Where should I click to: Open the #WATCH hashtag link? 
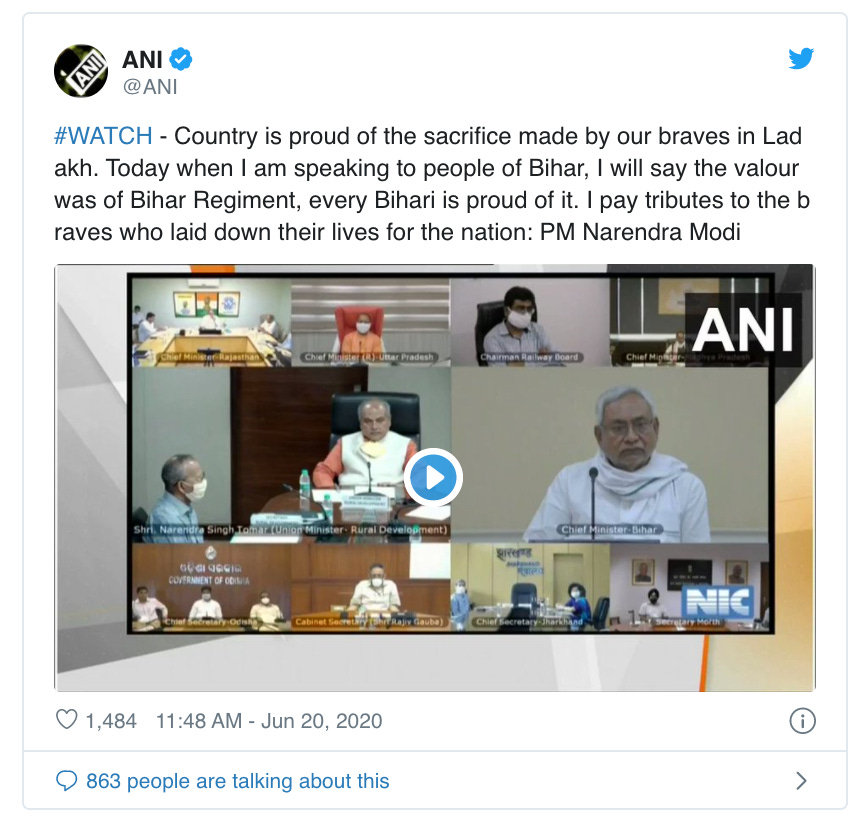[x=103, y=136]
